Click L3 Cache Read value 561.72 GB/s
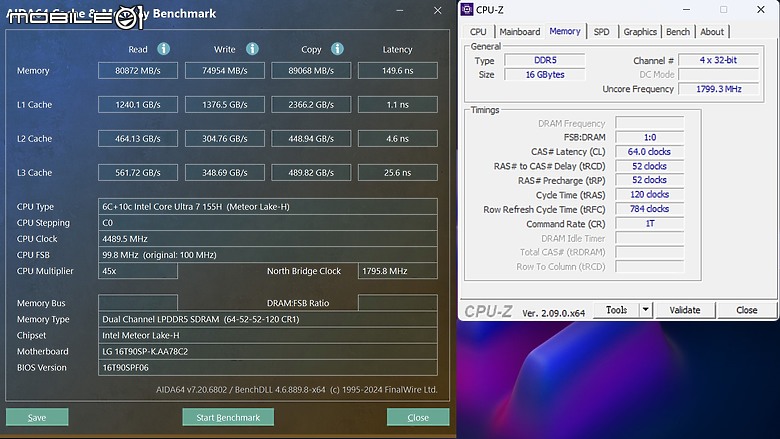 coord(138,173)
